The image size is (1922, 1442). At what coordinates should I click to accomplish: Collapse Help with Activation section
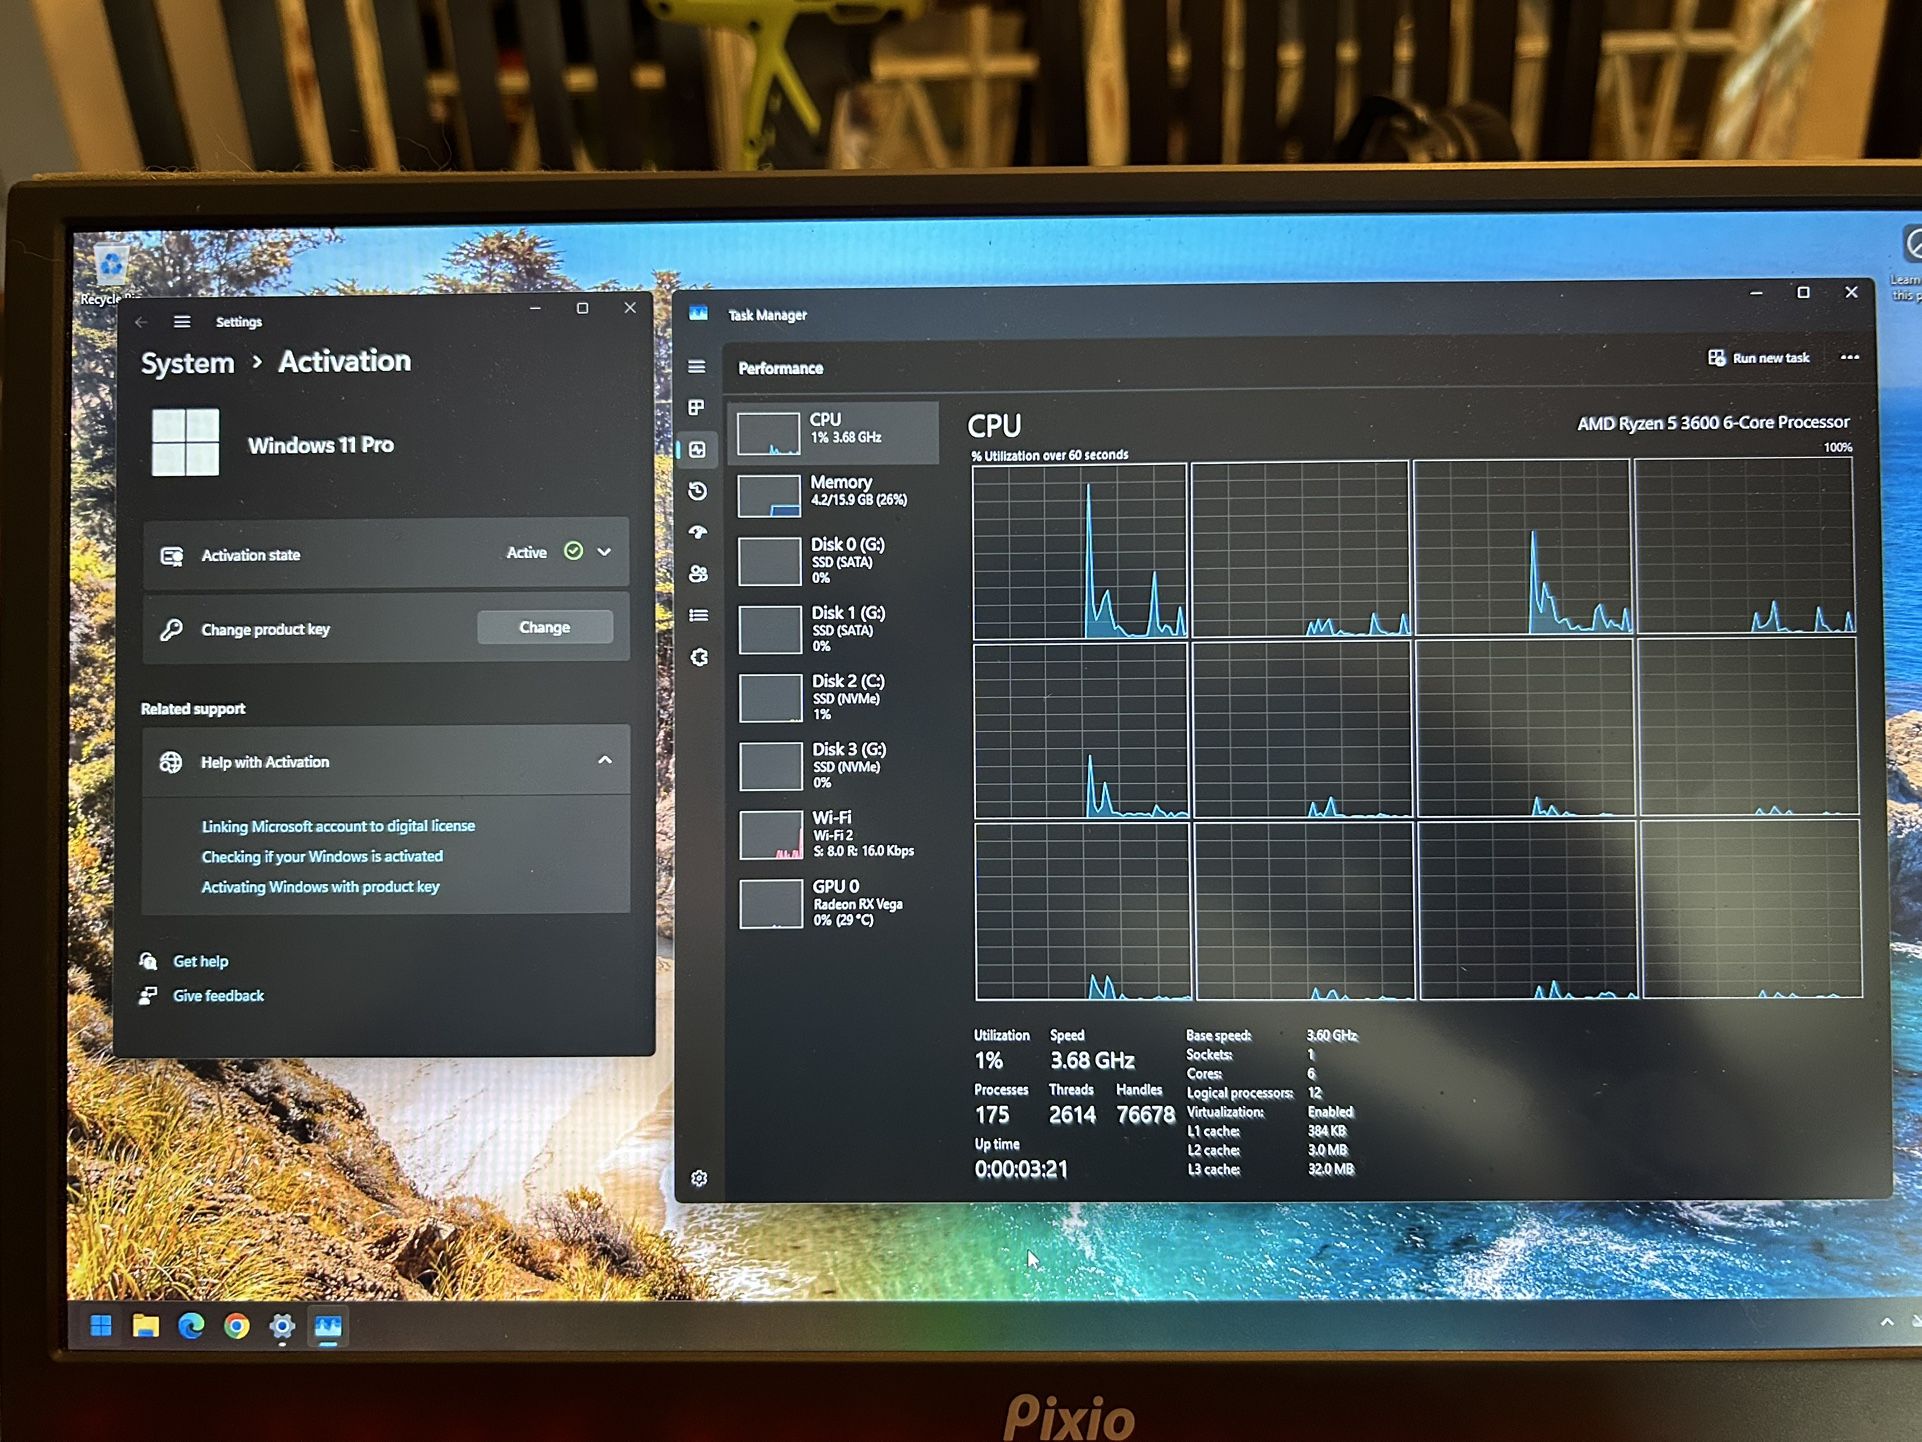605,761
